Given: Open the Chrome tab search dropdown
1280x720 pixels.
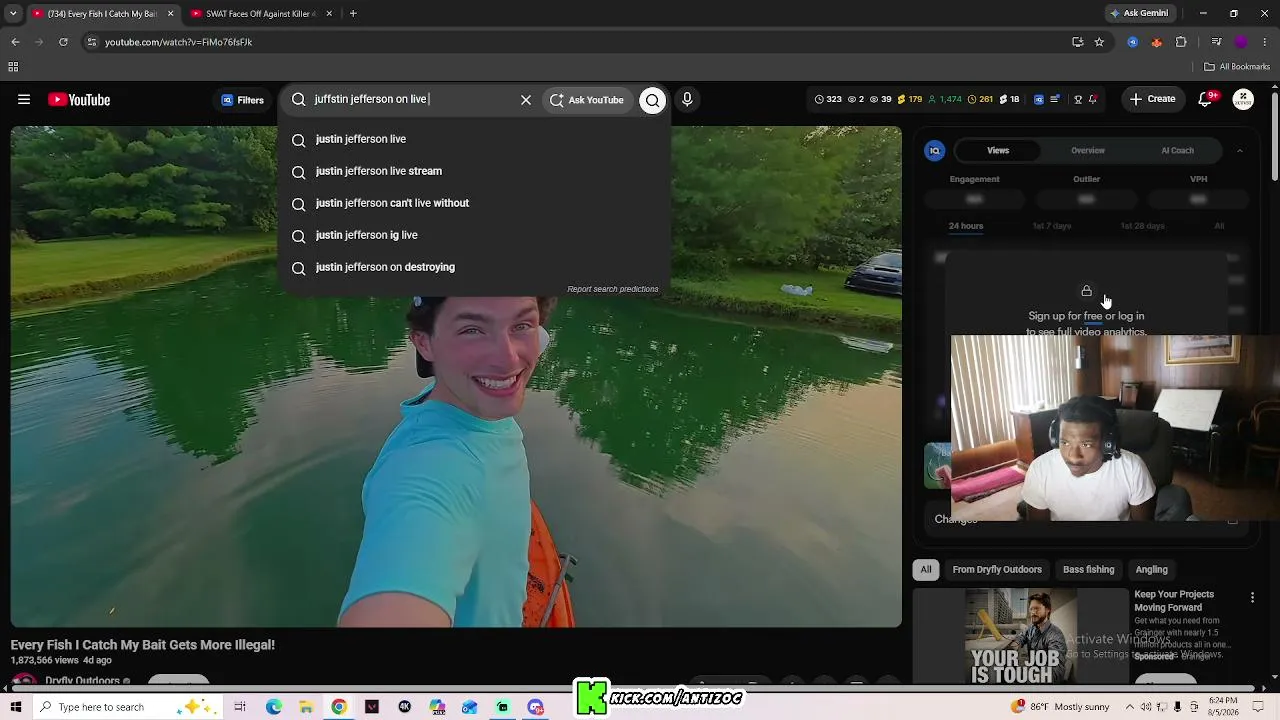Looking at the screenshot, I should pyautogui.click(x=13, y=14).
